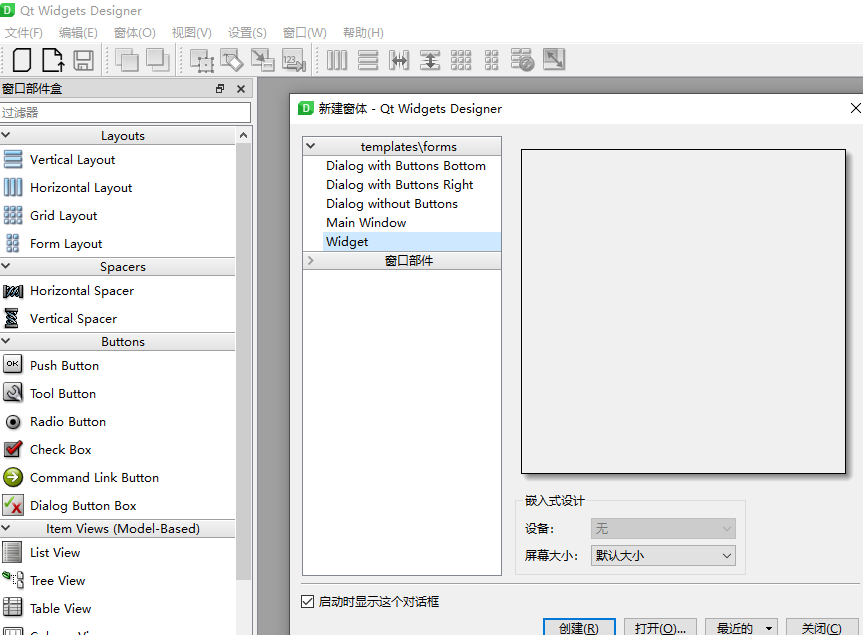Pick Check Box from the widget box
The width and height of the screenshot is (863, 635).
pyautogui.click(x=118, y=450)
